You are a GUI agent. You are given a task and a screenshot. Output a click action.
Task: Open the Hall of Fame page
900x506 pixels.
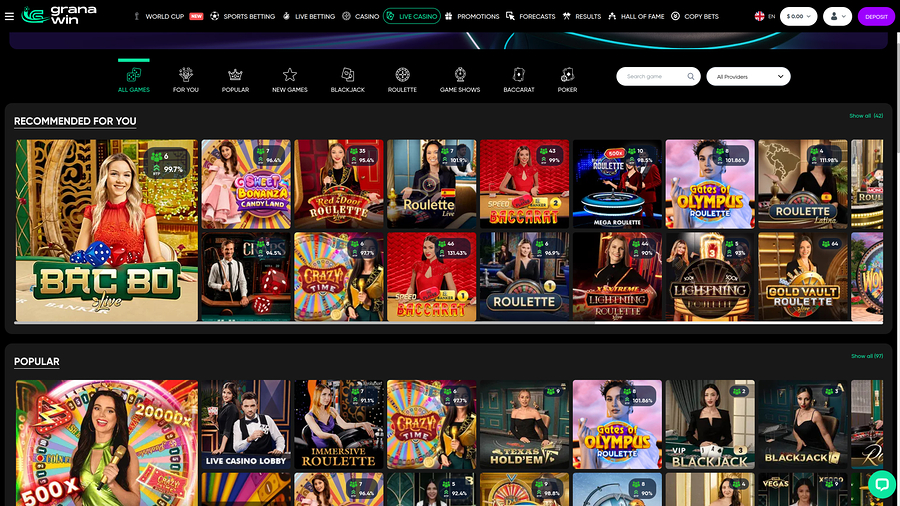(x=636, y=17)
